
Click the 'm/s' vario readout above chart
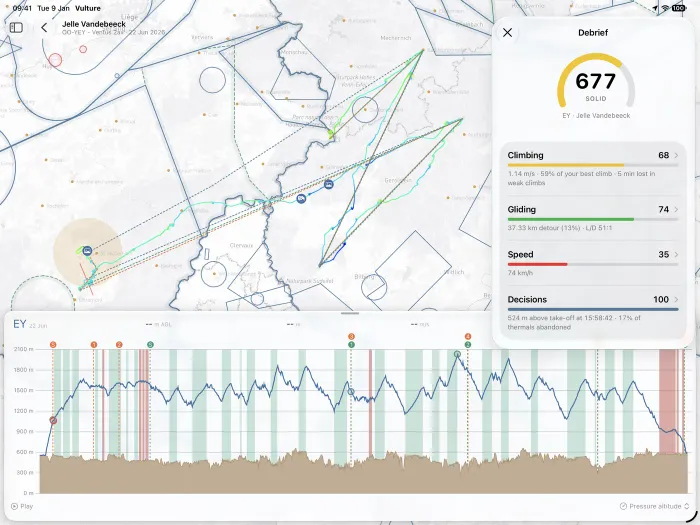420,325
